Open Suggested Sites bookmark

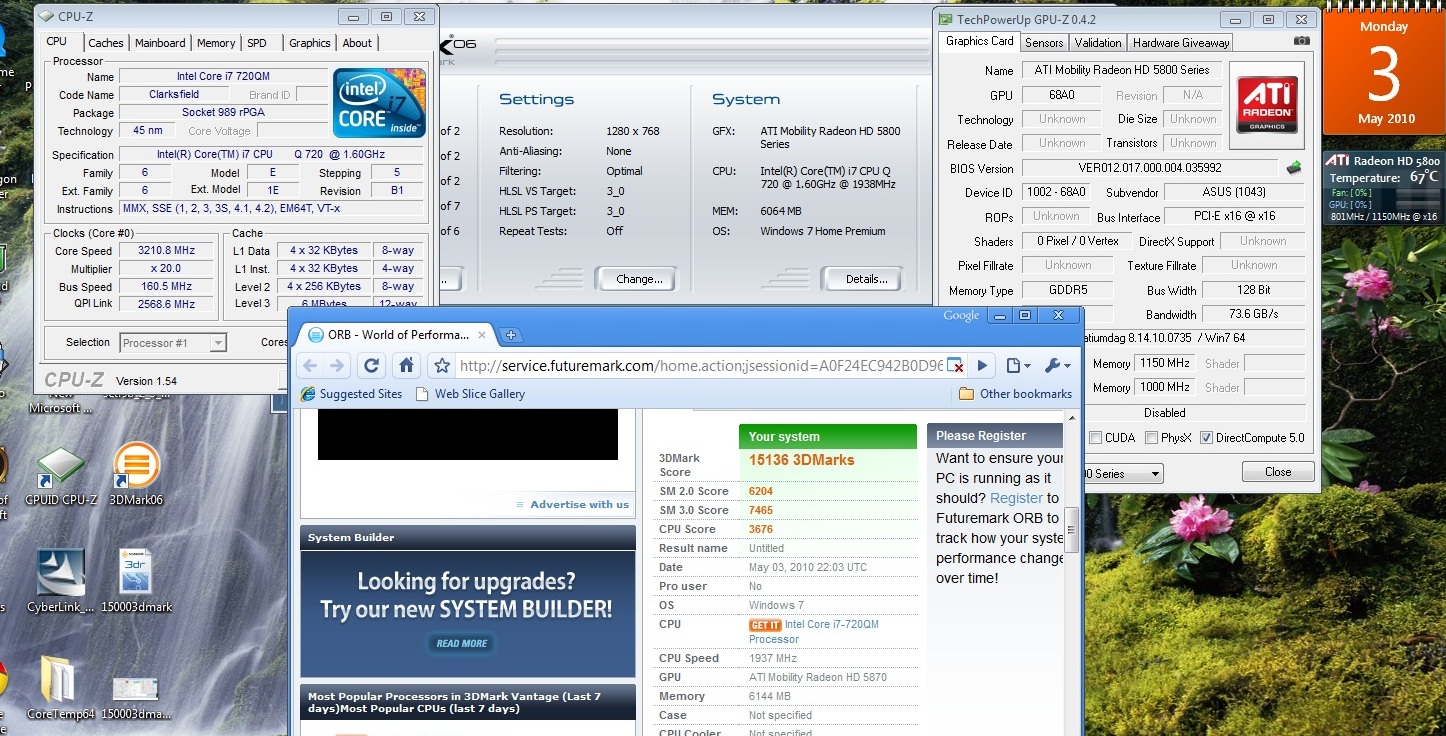pos(351,394)
